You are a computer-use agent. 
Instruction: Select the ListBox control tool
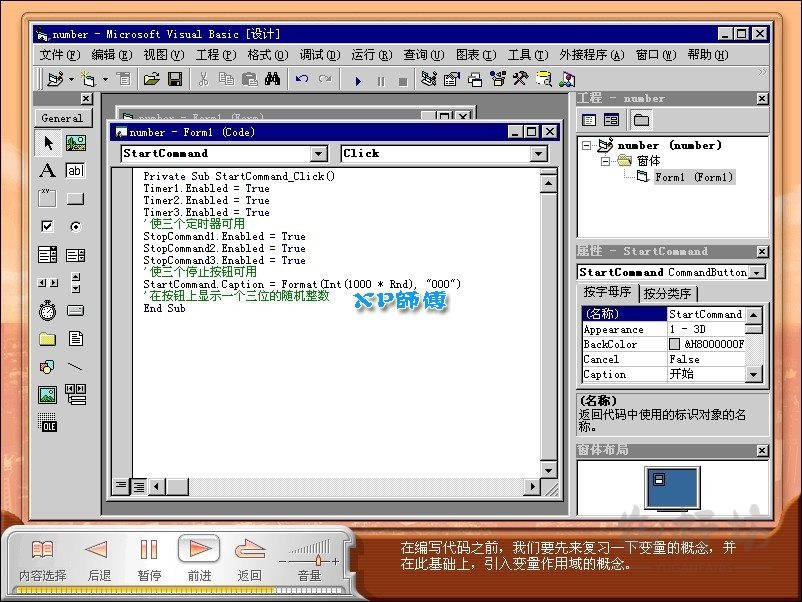click(76, 255)
